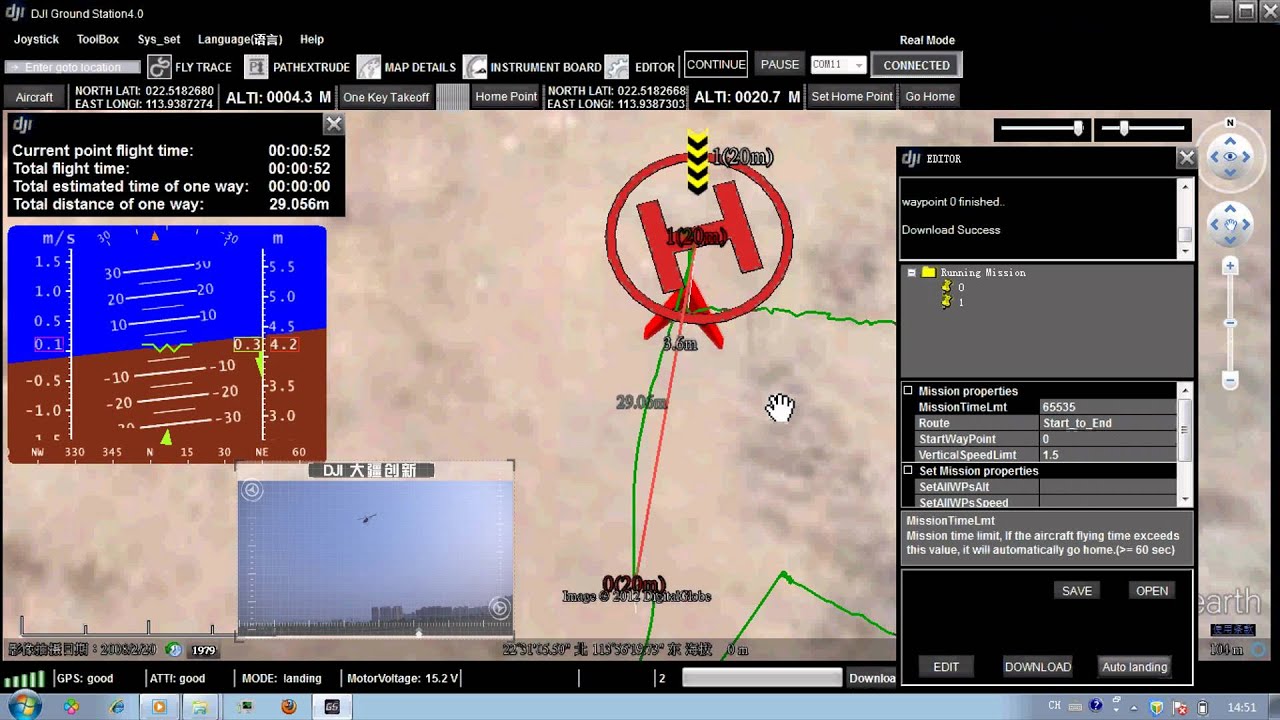Click the Go Home button
Image resolution: width=1280 pixels, height=720 pixels.
930,96
